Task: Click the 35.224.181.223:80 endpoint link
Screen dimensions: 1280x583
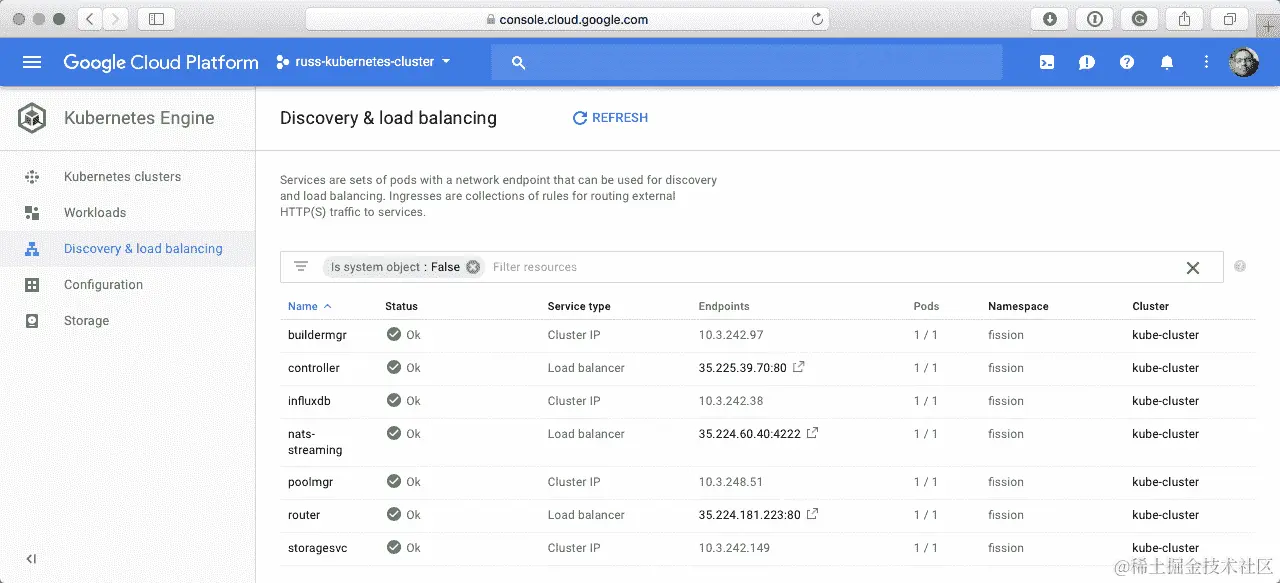Action: pos(750,515)
